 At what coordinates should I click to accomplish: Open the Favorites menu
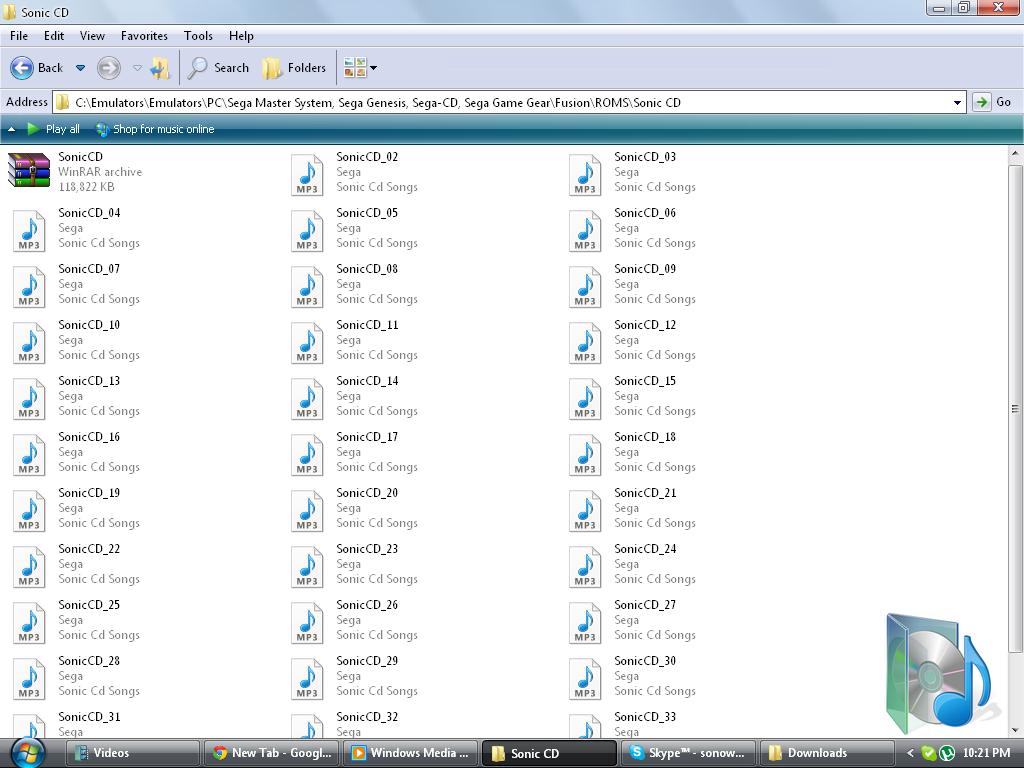[x=144, y=35]
